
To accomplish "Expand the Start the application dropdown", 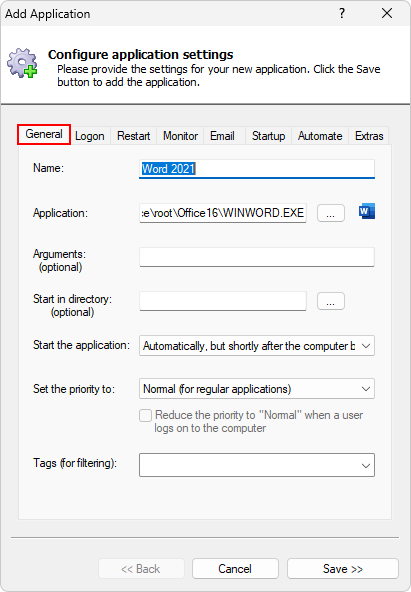I will point(257,345).
